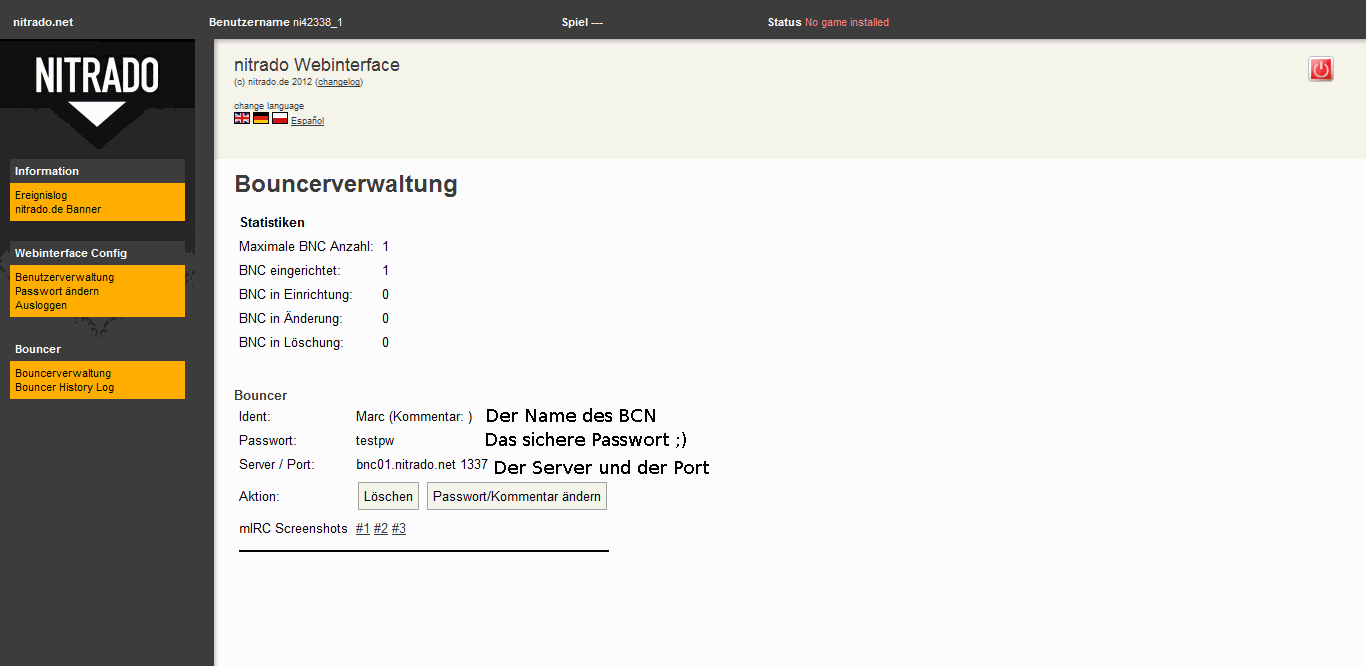Click server address bnc01.nitrado.net 1337
The height and width of the screenshot is (666, 1366).
pos(422,465)
